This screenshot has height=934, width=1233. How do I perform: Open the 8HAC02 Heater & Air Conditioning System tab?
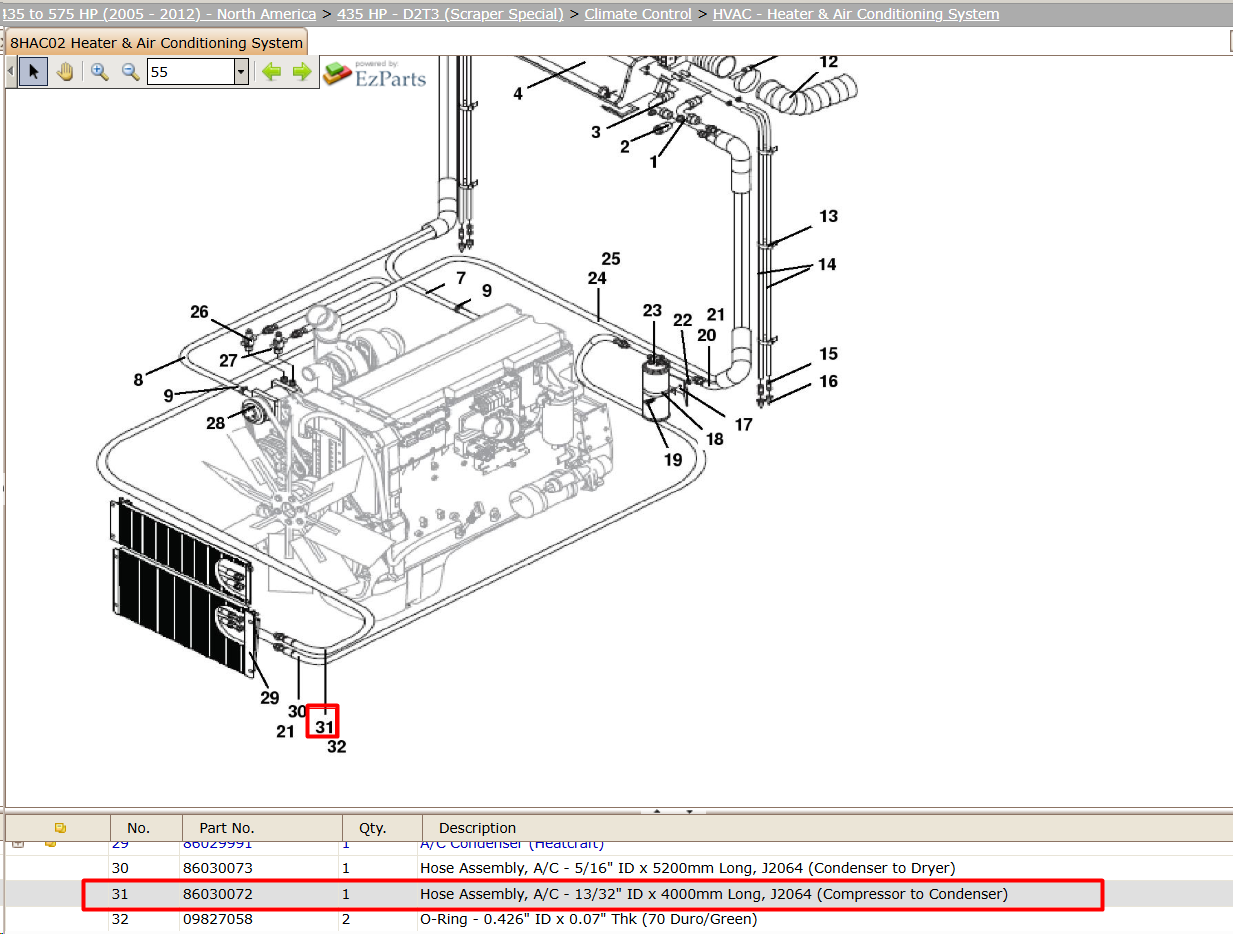(x=156, y=43)
